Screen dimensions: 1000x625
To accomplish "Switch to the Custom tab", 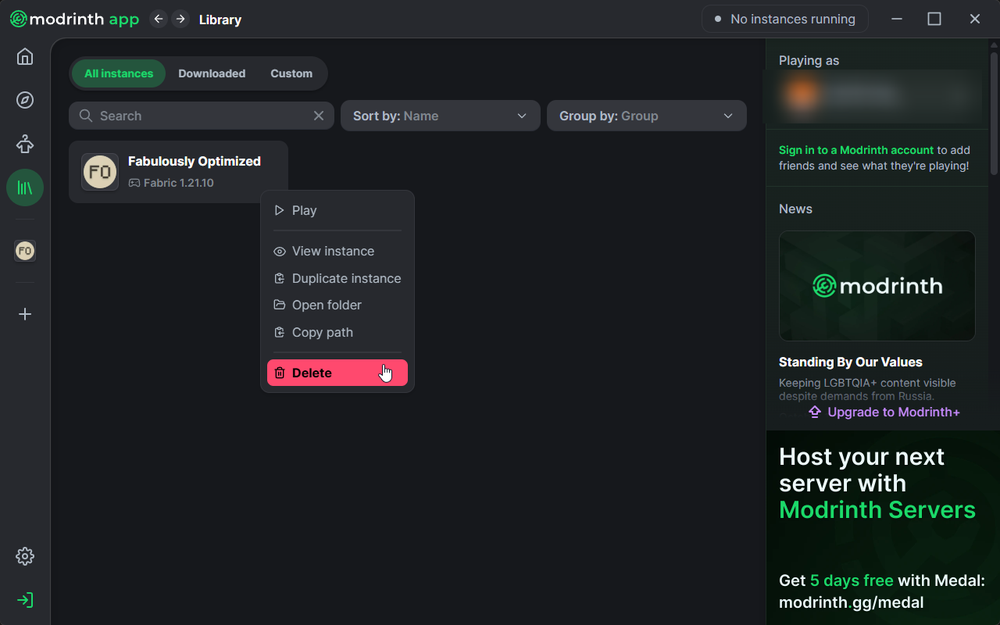I will coord(291,74).
